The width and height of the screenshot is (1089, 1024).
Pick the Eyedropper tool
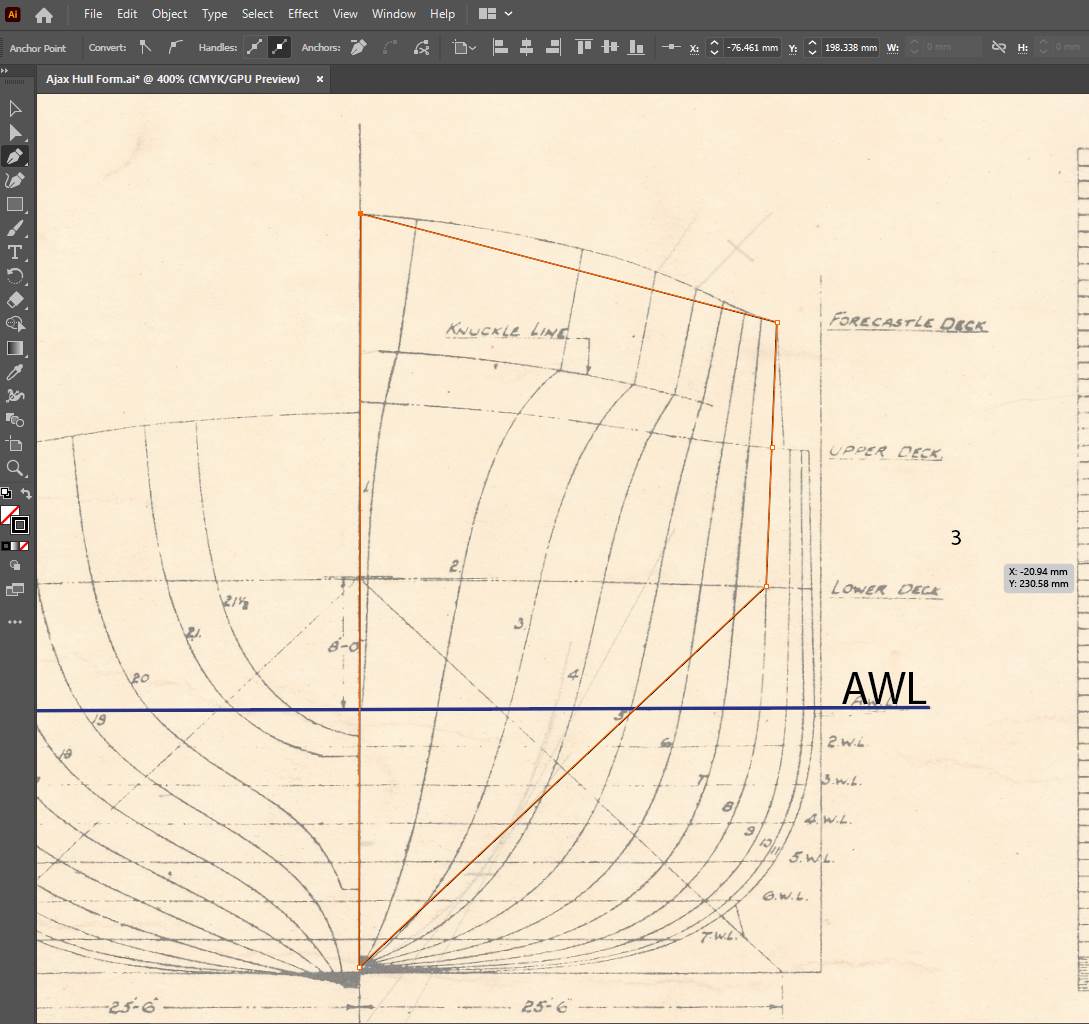click(15, 372)
